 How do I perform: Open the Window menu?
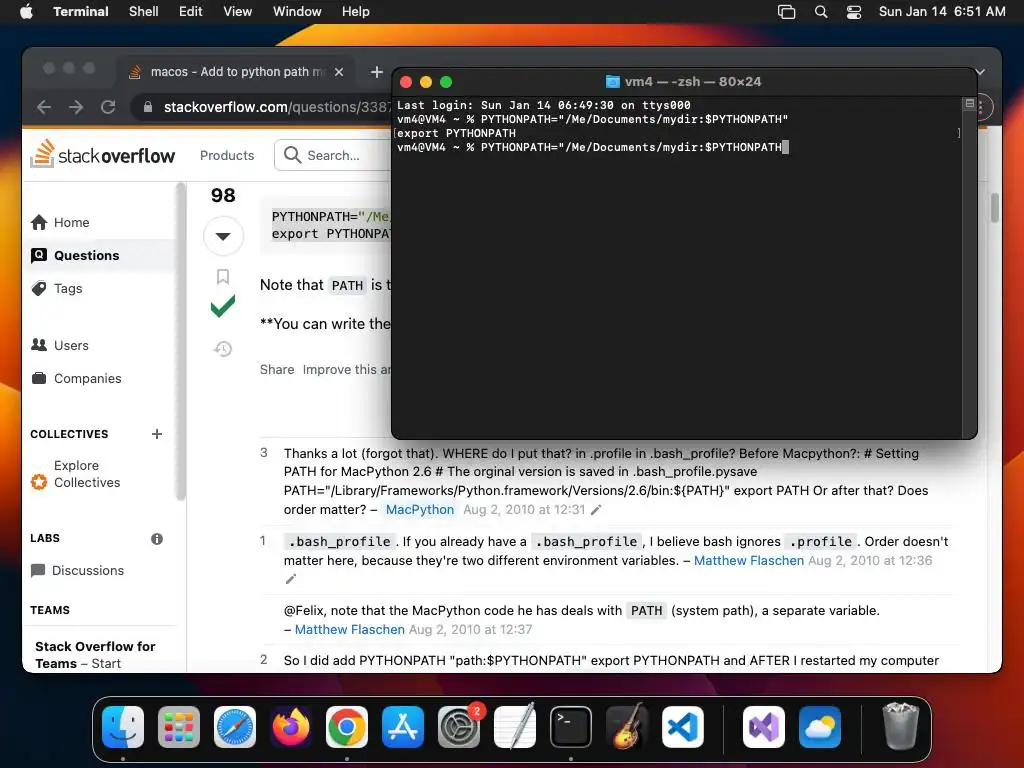pyautogui.click(x=297, y=12)
